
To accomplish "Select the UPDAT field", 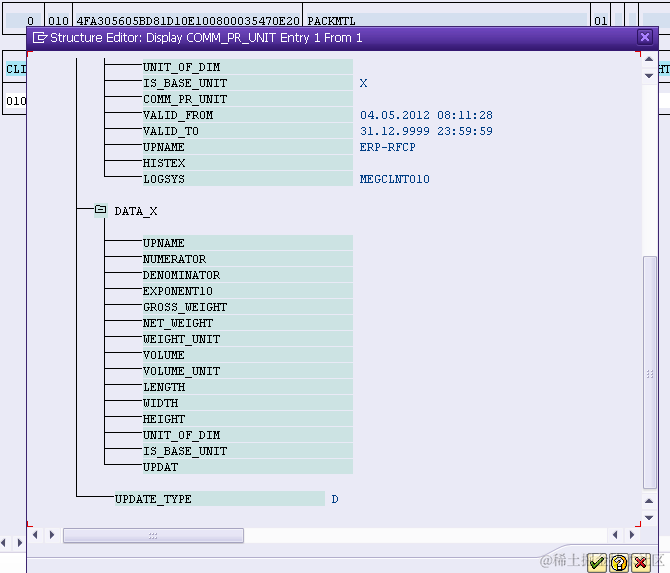I will [248, 467].
